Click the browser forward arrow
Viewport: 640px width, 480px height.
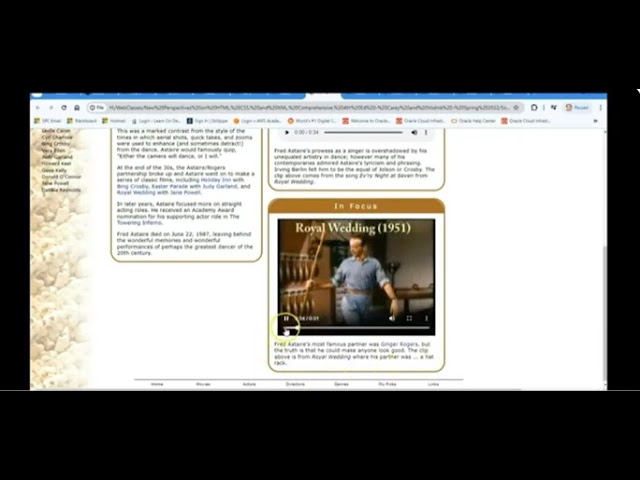51,108
